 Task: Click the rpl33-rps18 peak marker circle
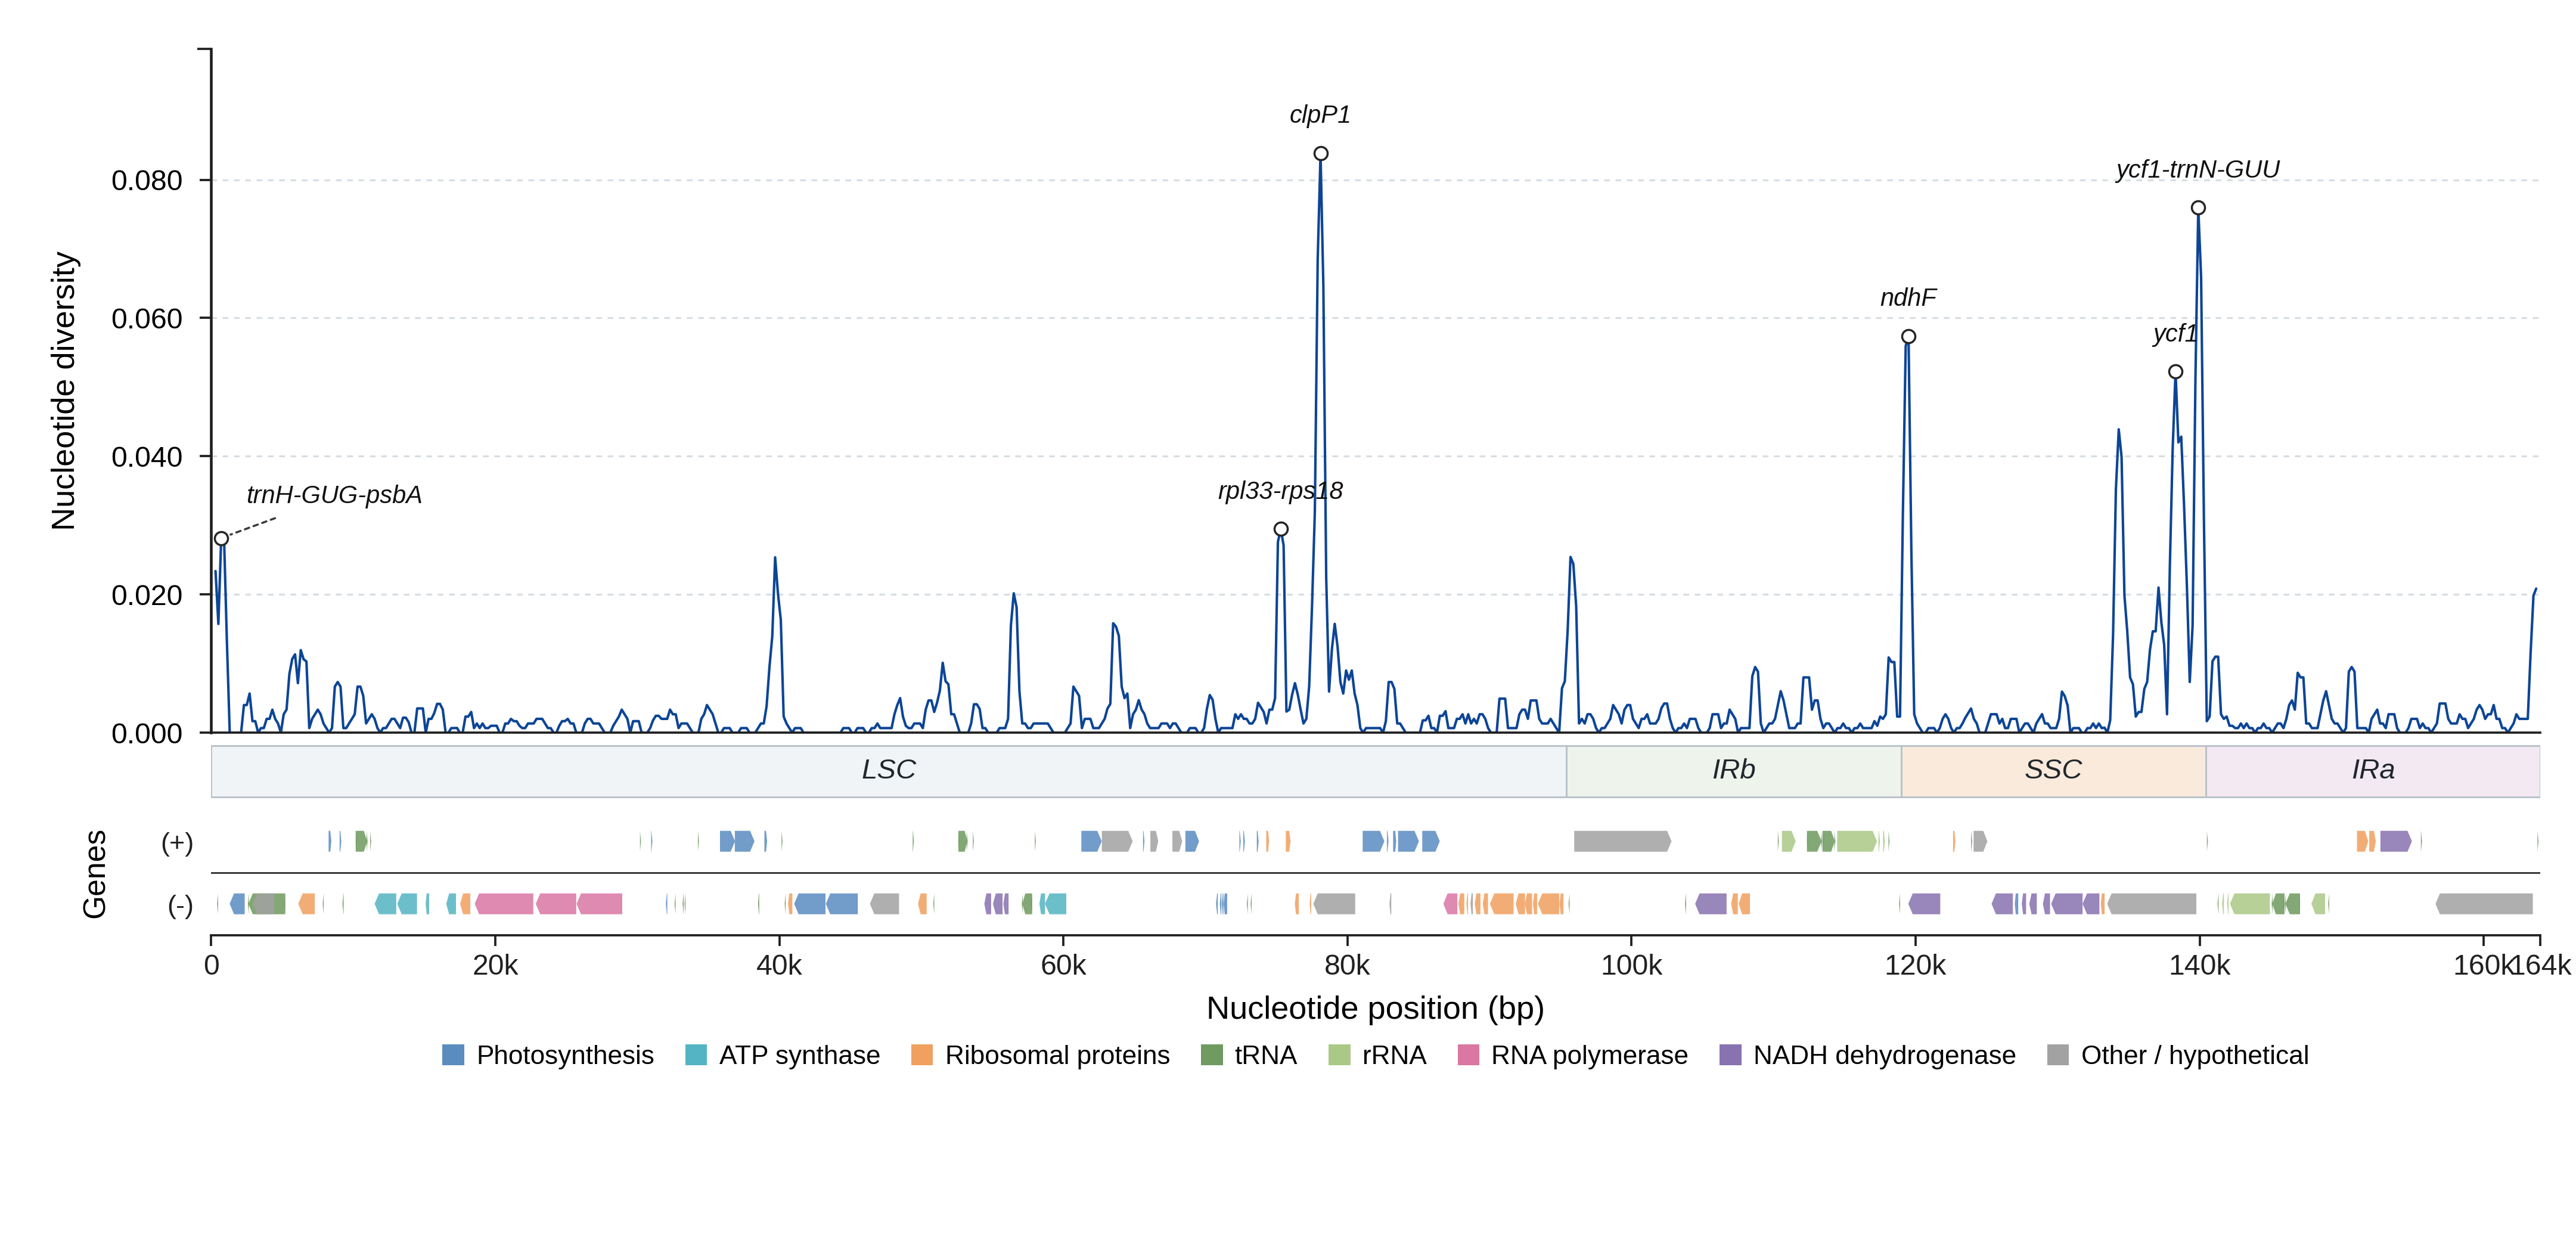point(1281,529)
